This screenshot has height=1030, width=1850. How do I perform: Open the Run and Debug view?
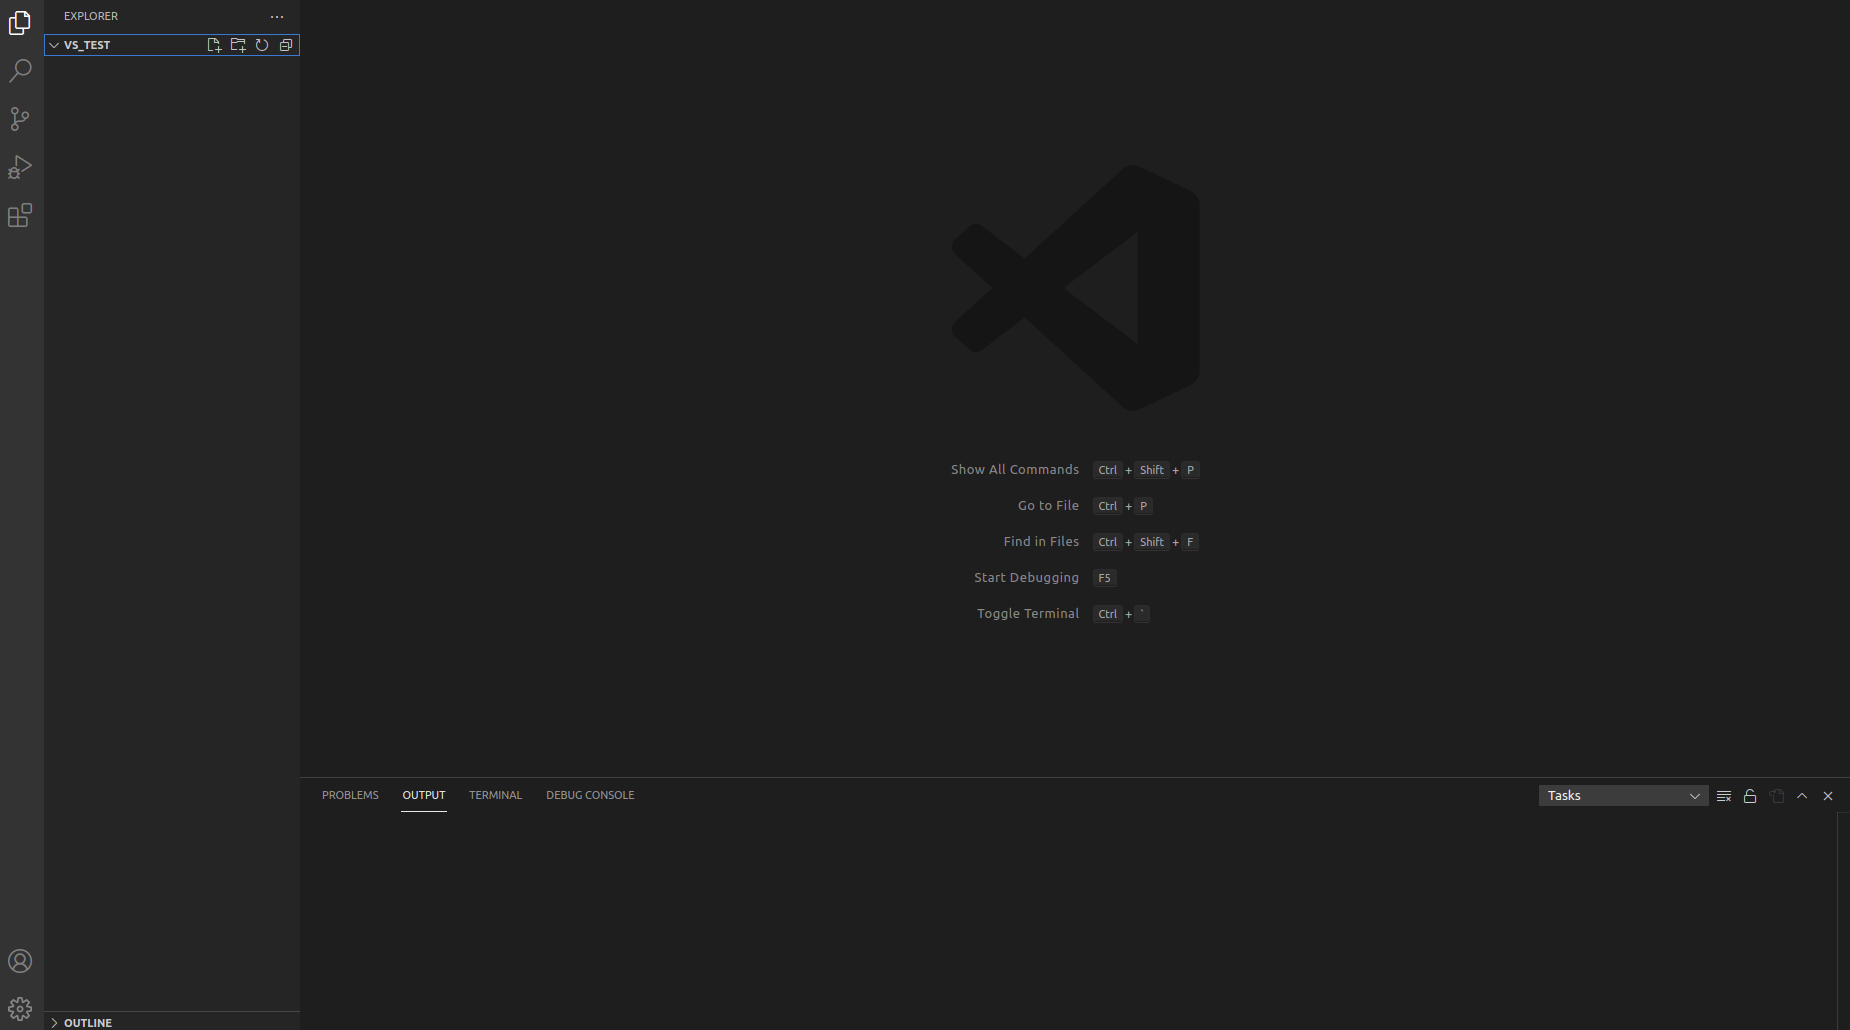[x=20, y=167]
